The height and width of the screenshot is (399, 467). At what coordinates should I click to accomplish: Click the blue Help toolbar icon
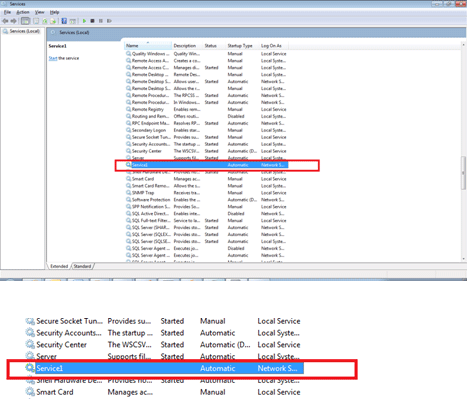pos(64,21)
